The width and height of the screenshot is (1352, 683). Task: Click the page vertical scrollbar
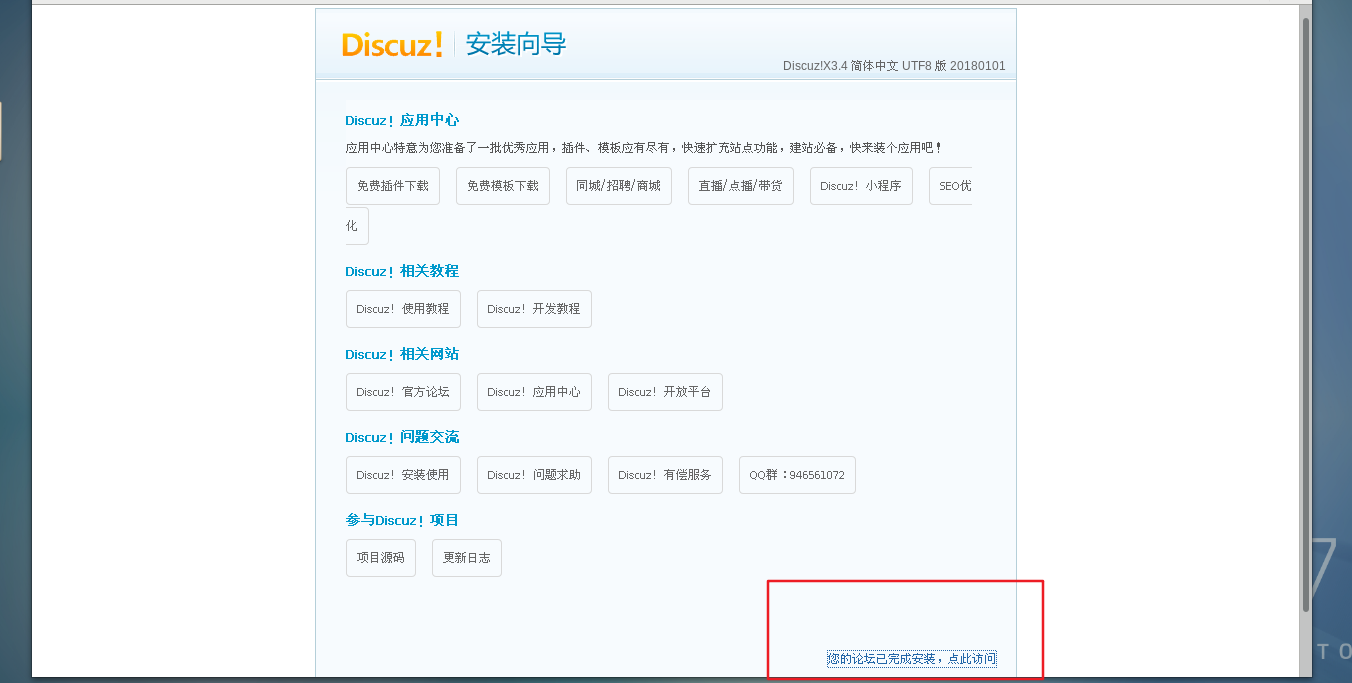tap(1305, 314)
